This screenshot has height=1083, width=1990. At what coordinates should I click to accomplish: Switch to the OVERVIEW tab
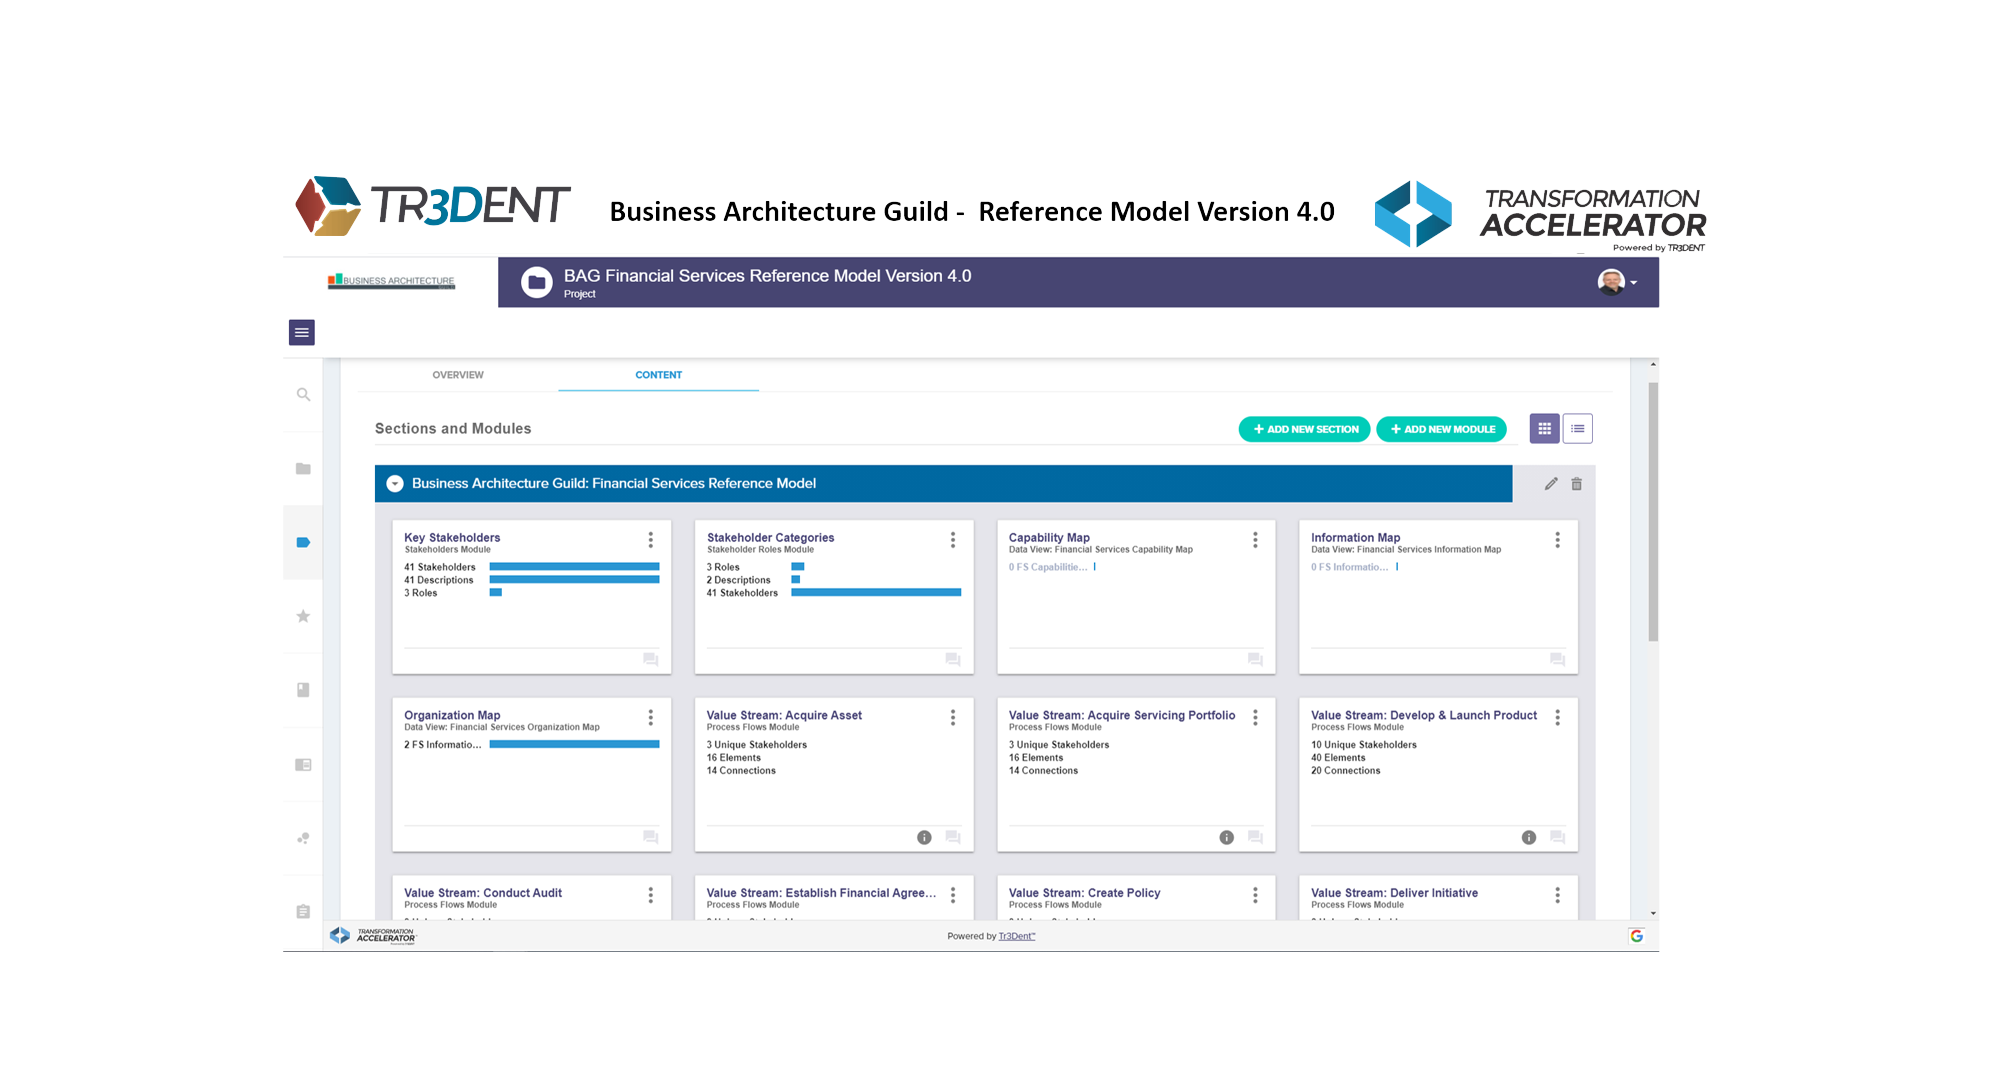click(457, 374)
